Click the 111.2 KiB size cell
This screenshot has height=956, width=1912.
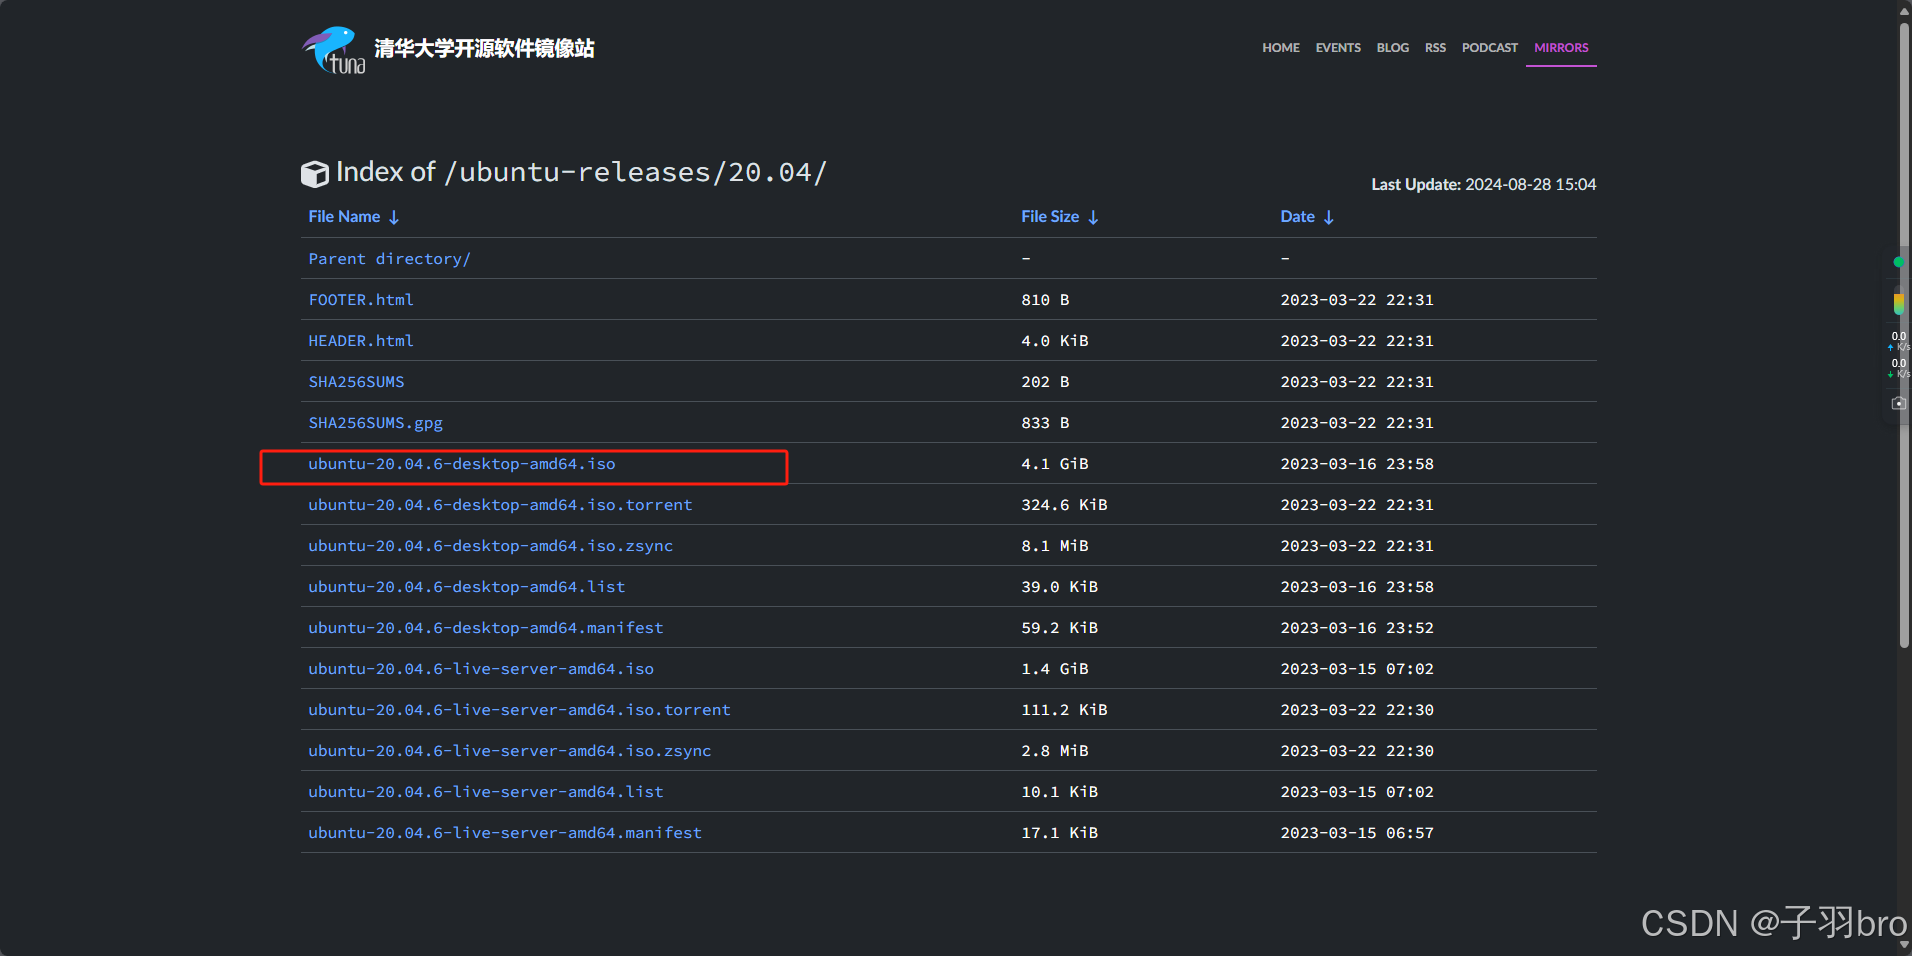1064,710
